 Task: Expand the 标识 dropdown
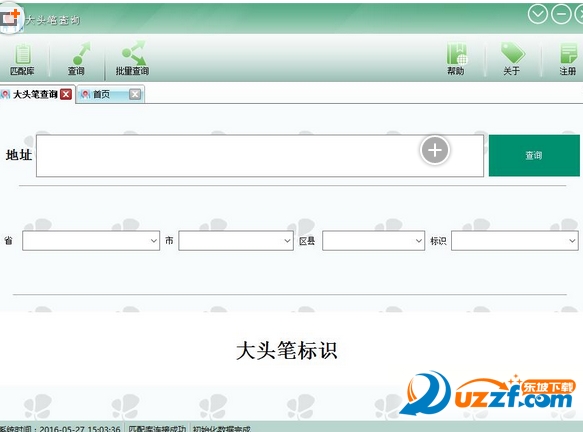[515, 241]
